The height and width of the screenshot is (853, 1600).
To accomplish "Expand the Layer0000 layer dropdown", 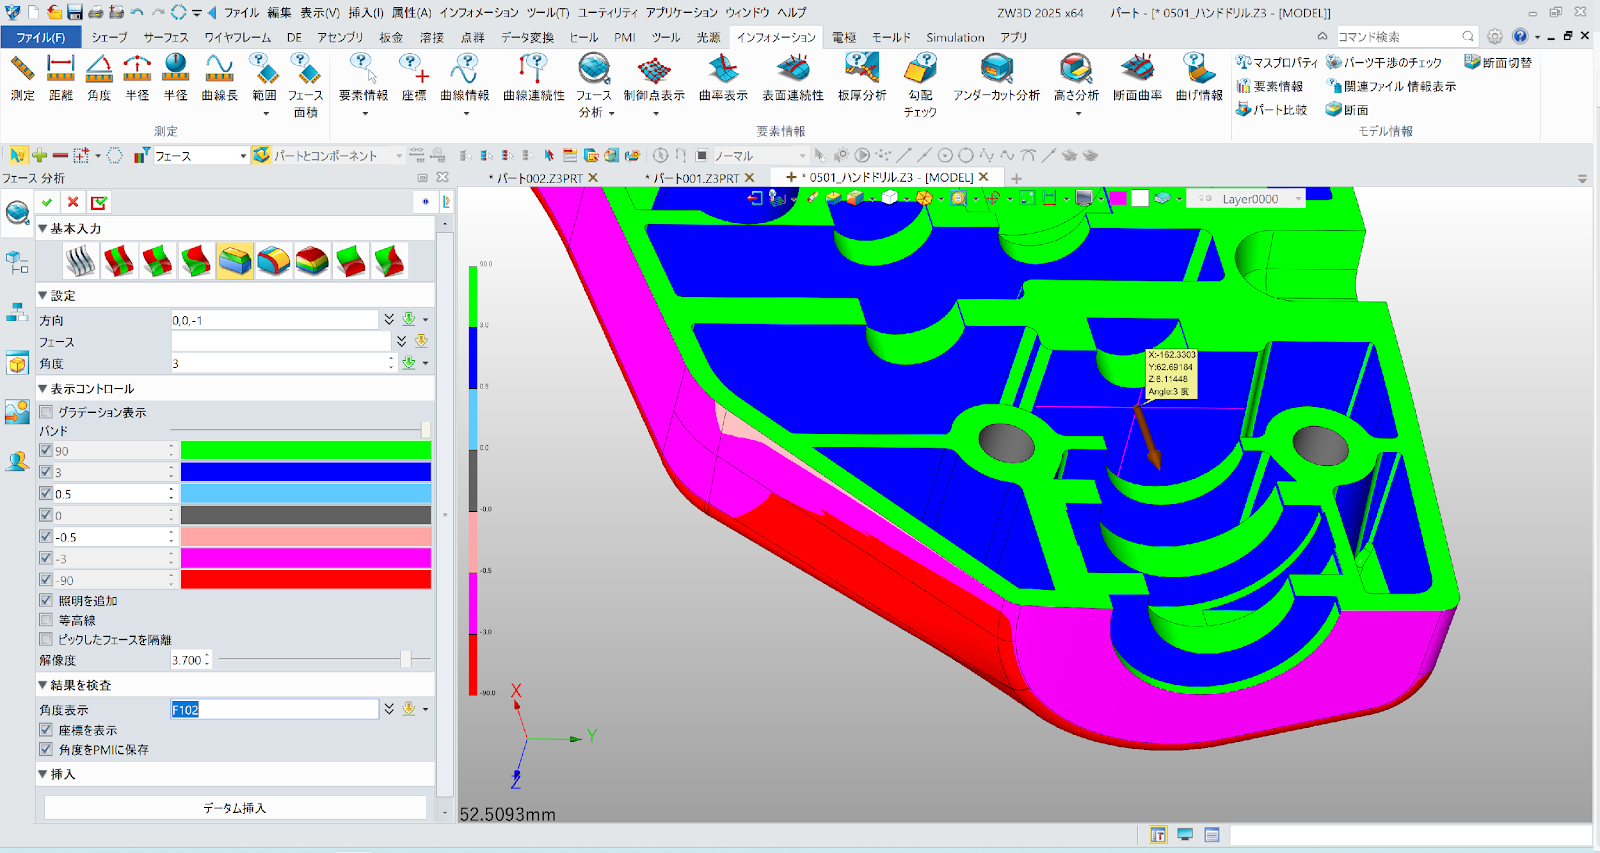I will tap(1298, 199).
